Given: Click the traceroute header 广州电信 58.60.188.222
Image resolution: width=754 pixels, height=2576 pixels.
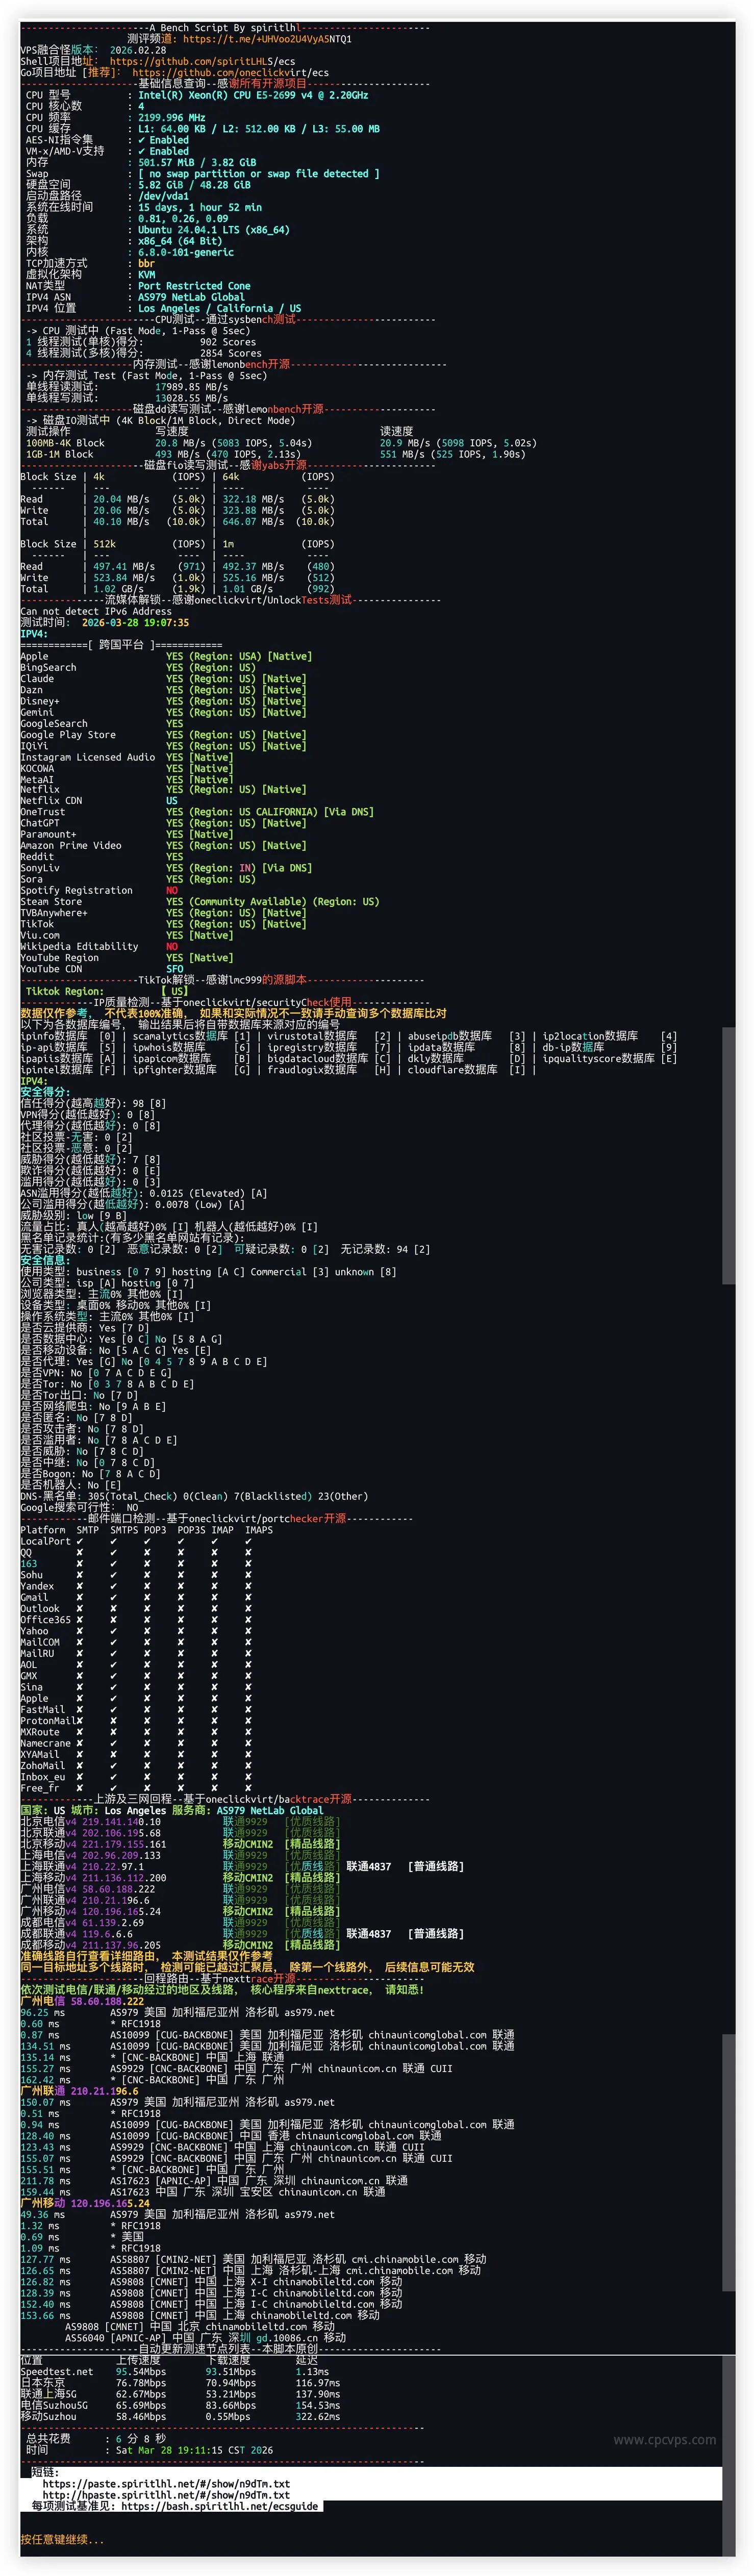Looking at the screenshot, I should [82, 2001].
